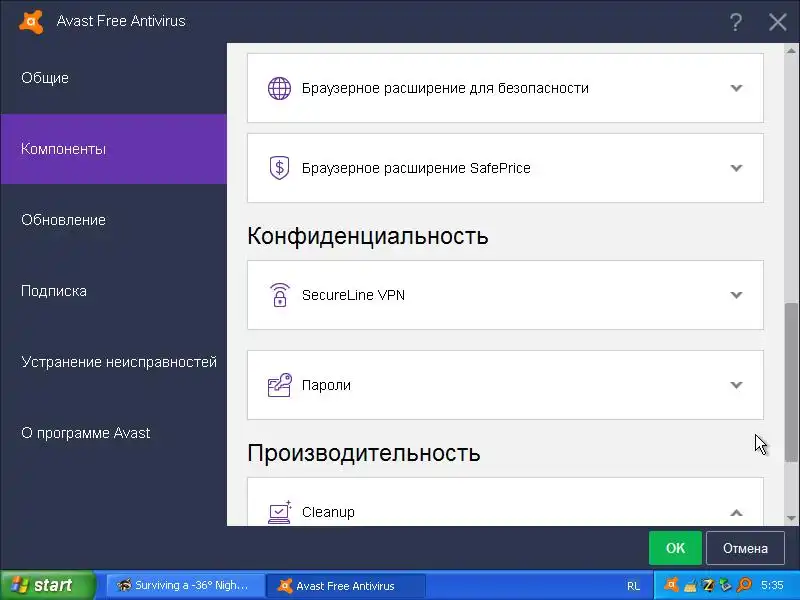Expand Браузерное расширение для безопасности chevron
The height and width of the screenshot is (600, 800).
736,88
